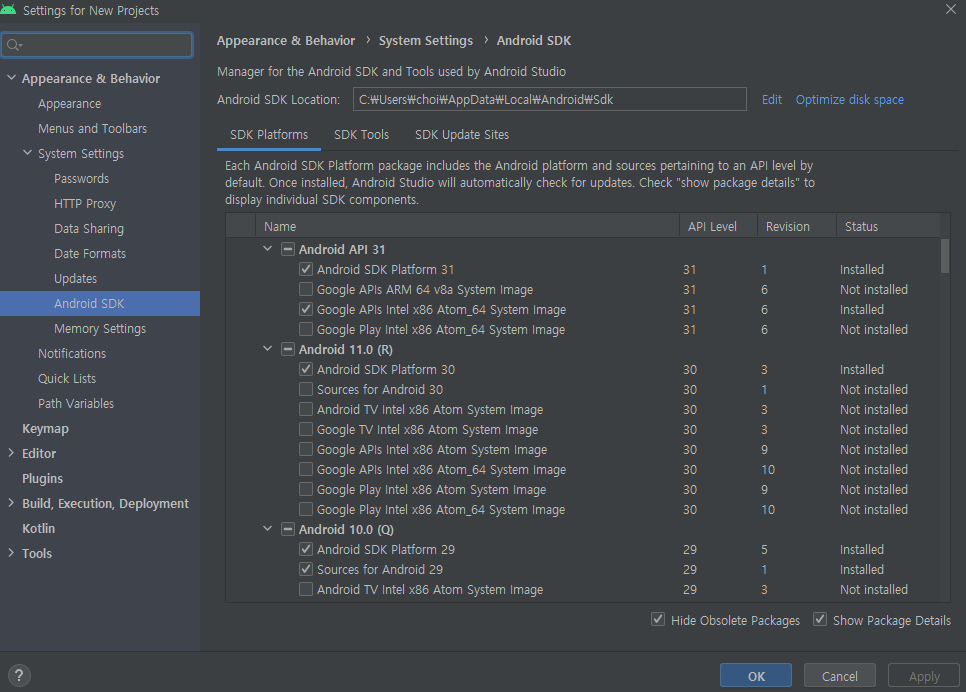Open Plugins settings
Image resolution: width=966 pixels, height=692 pixels.
tap(43, 478)
